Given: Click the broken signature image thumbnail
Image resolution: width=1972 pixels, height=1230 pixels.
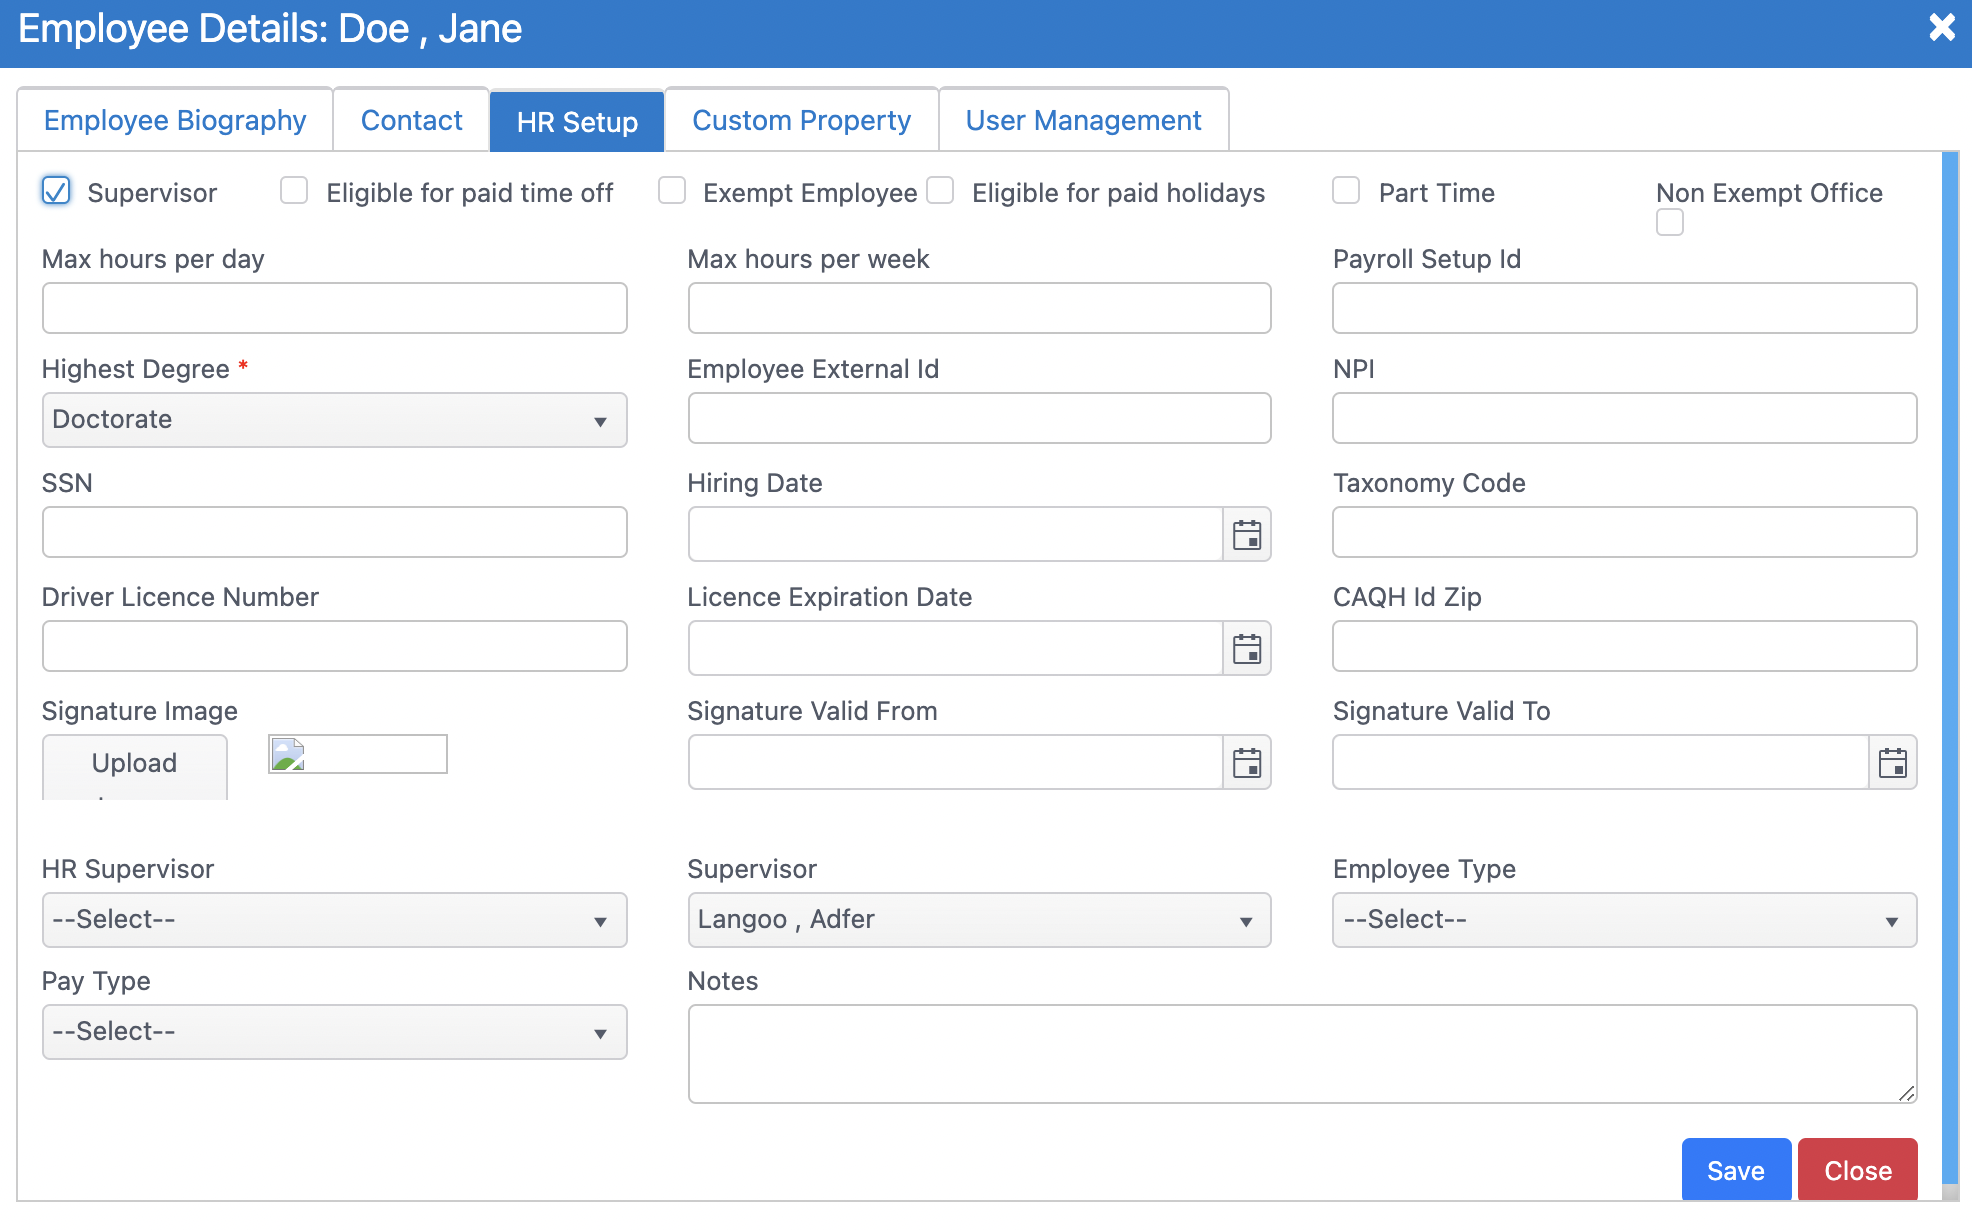Looking at the screenshot, I should (357, 754).
